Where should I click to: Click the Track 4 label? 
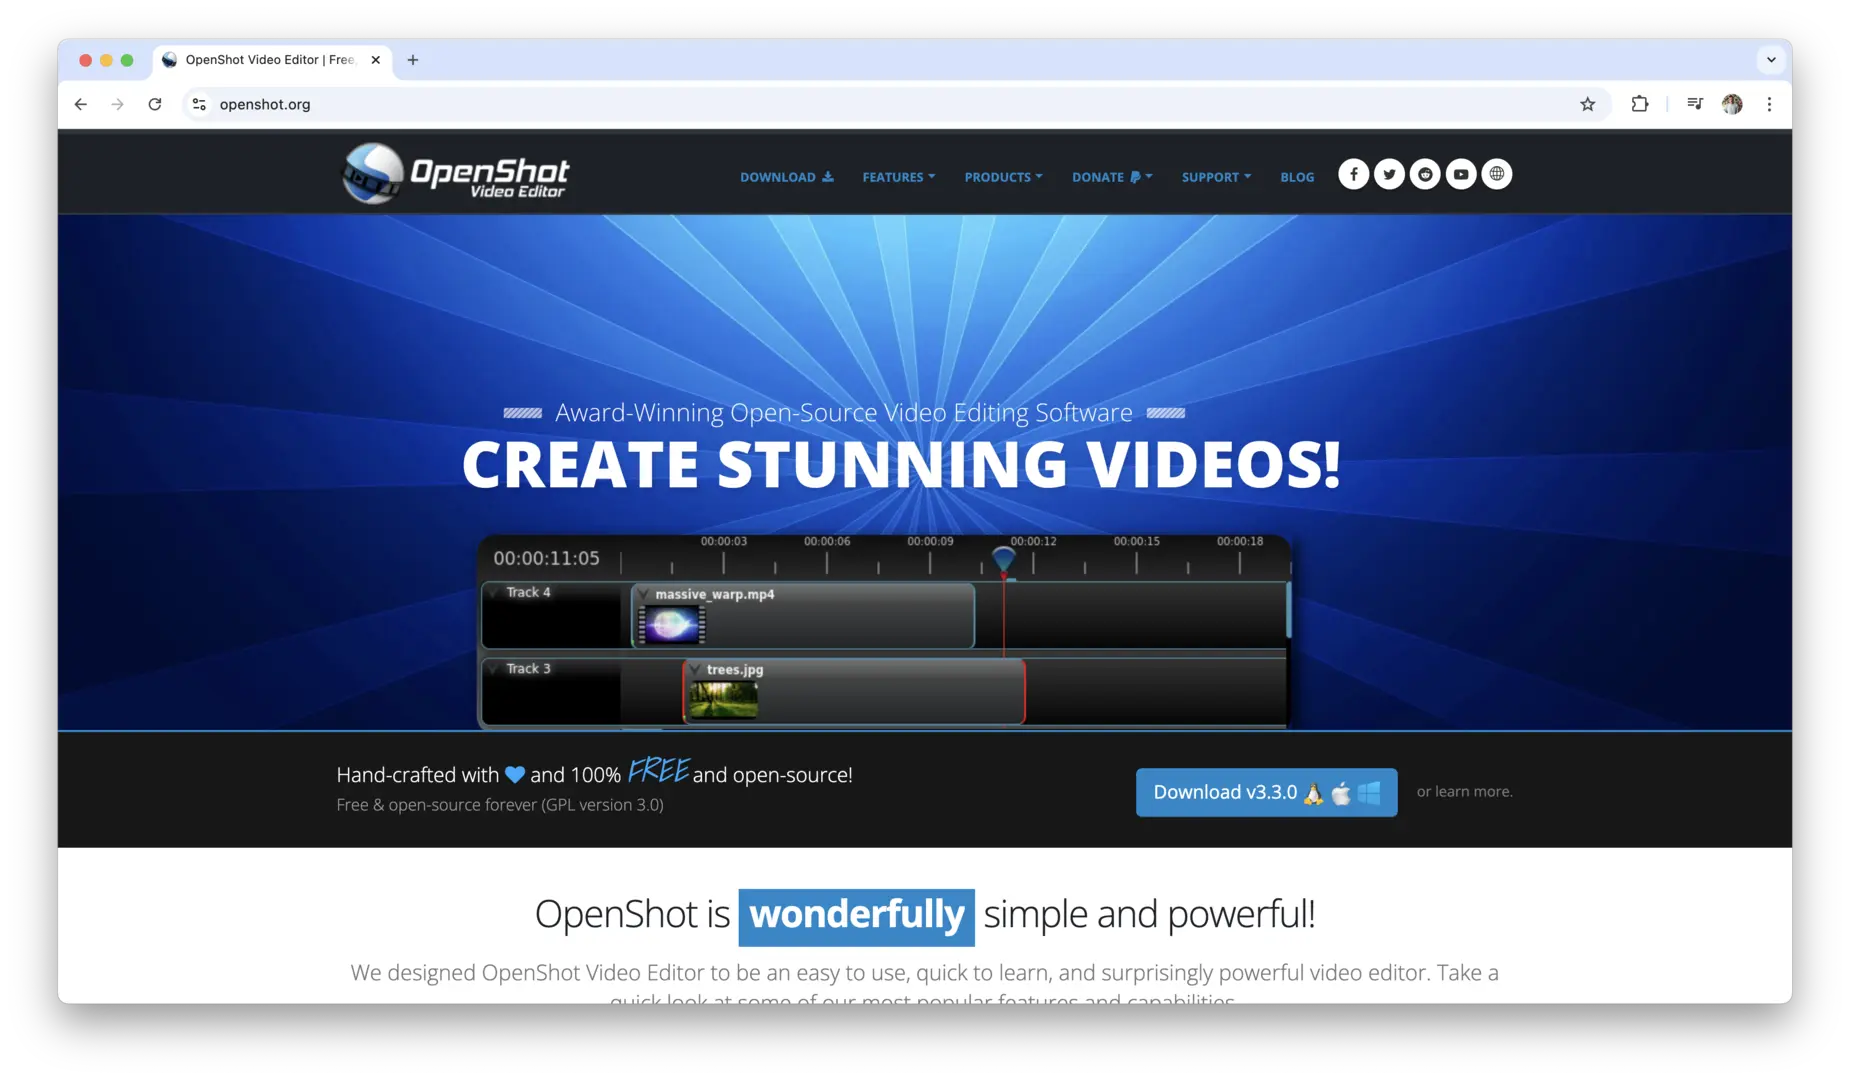coord(528,592)
